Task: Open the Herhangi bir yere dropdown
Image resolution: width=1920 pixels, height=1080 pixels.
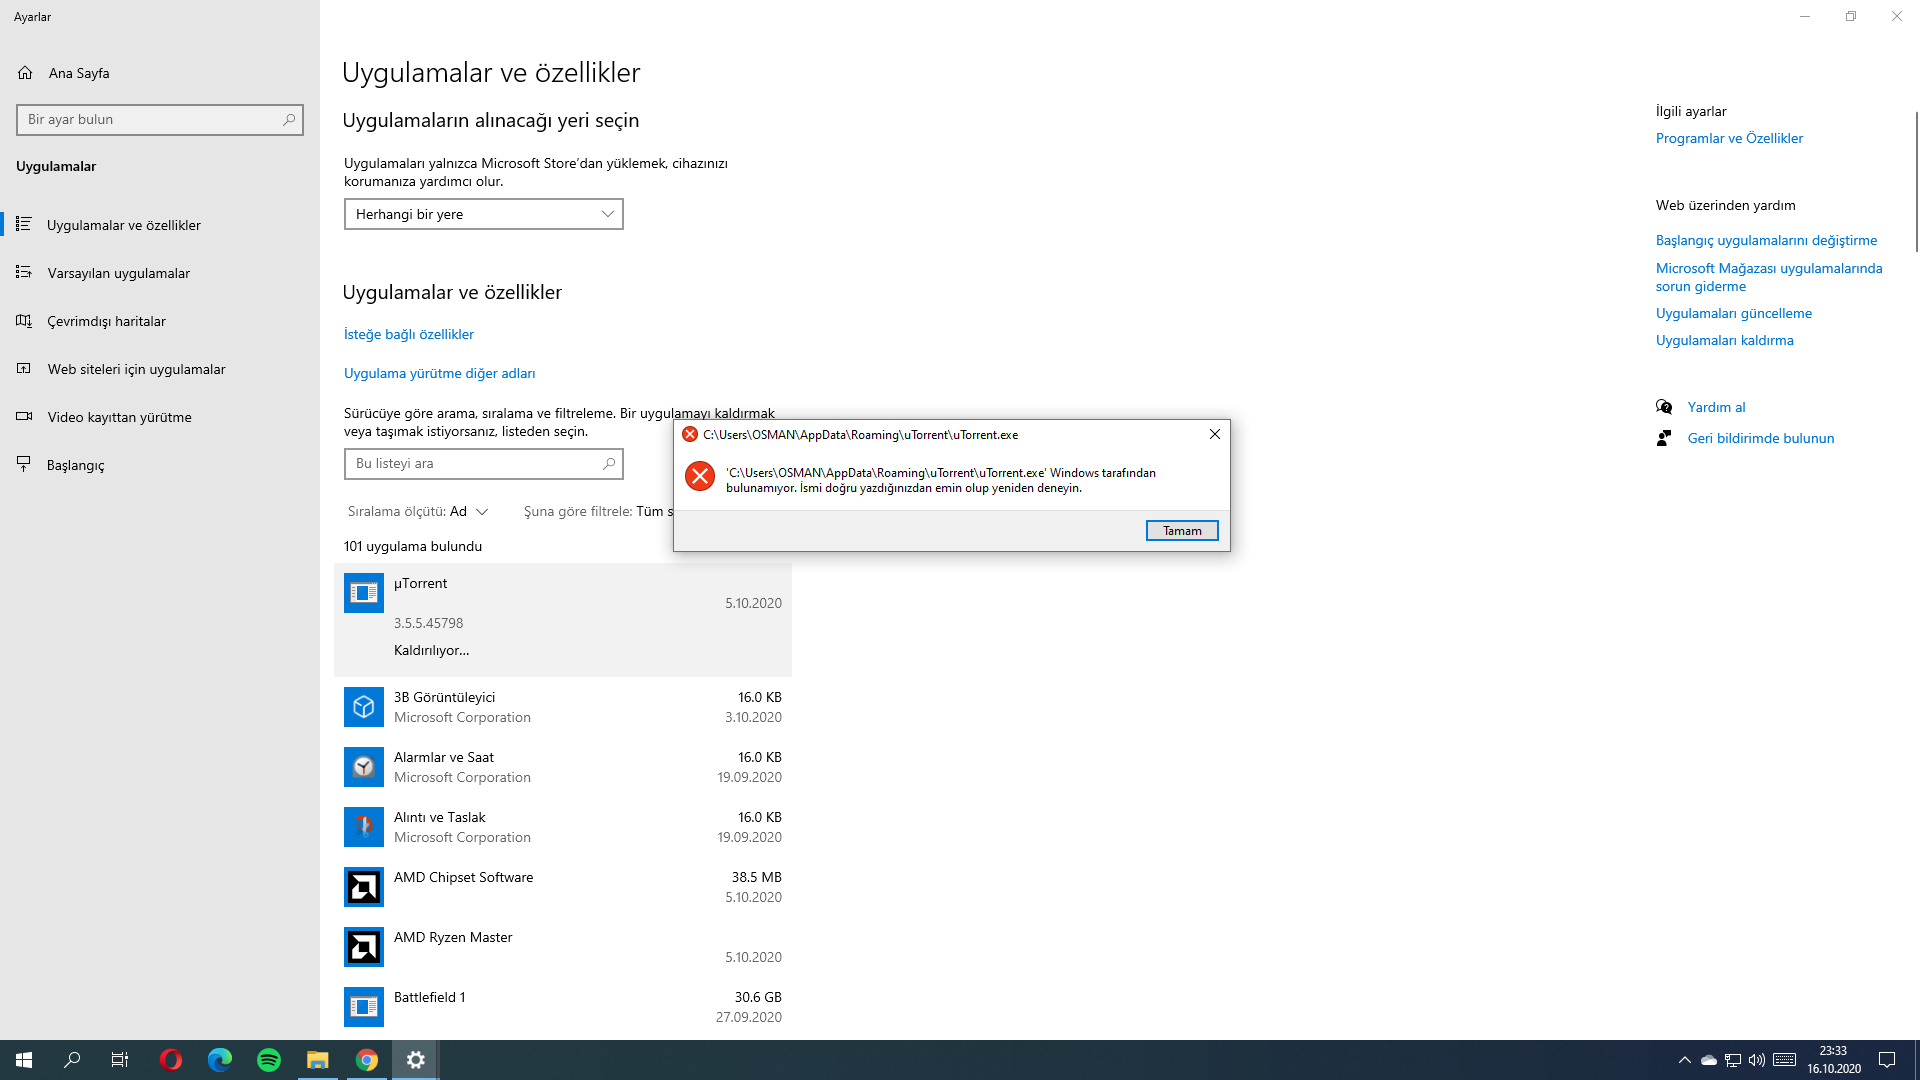Action: point(483,214)
